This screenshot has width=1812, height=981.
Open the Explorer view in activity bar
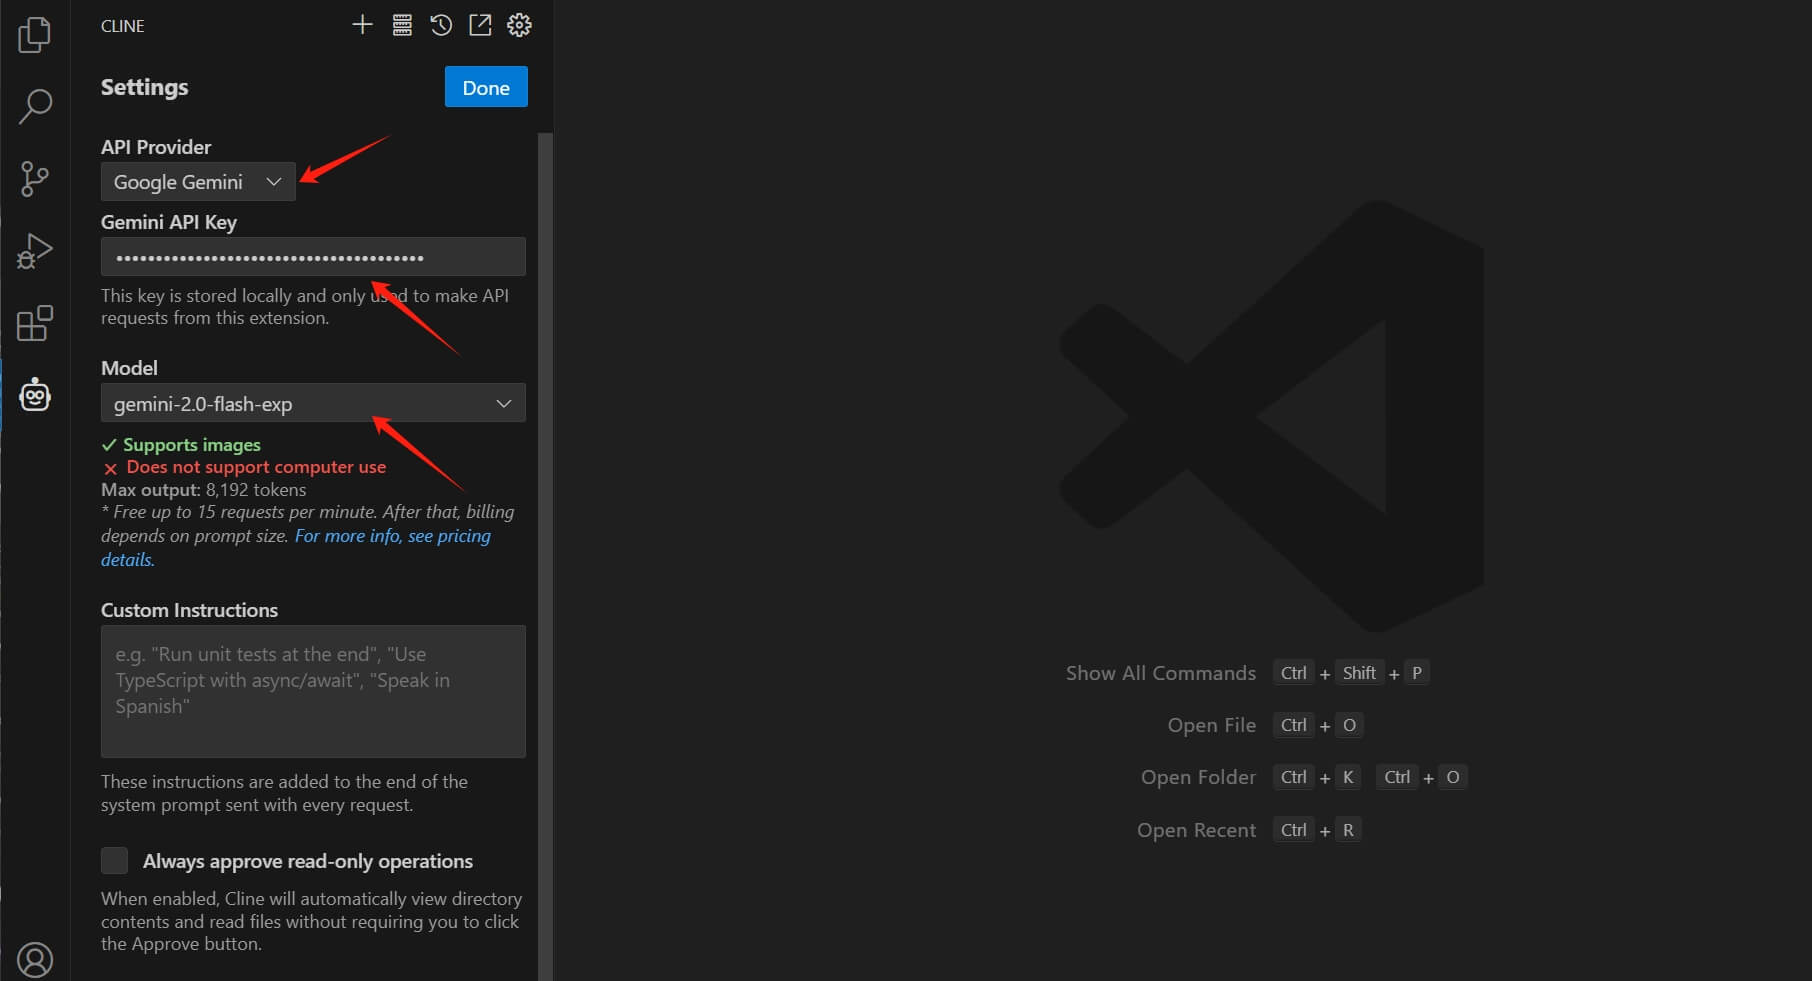click(35, 35)
